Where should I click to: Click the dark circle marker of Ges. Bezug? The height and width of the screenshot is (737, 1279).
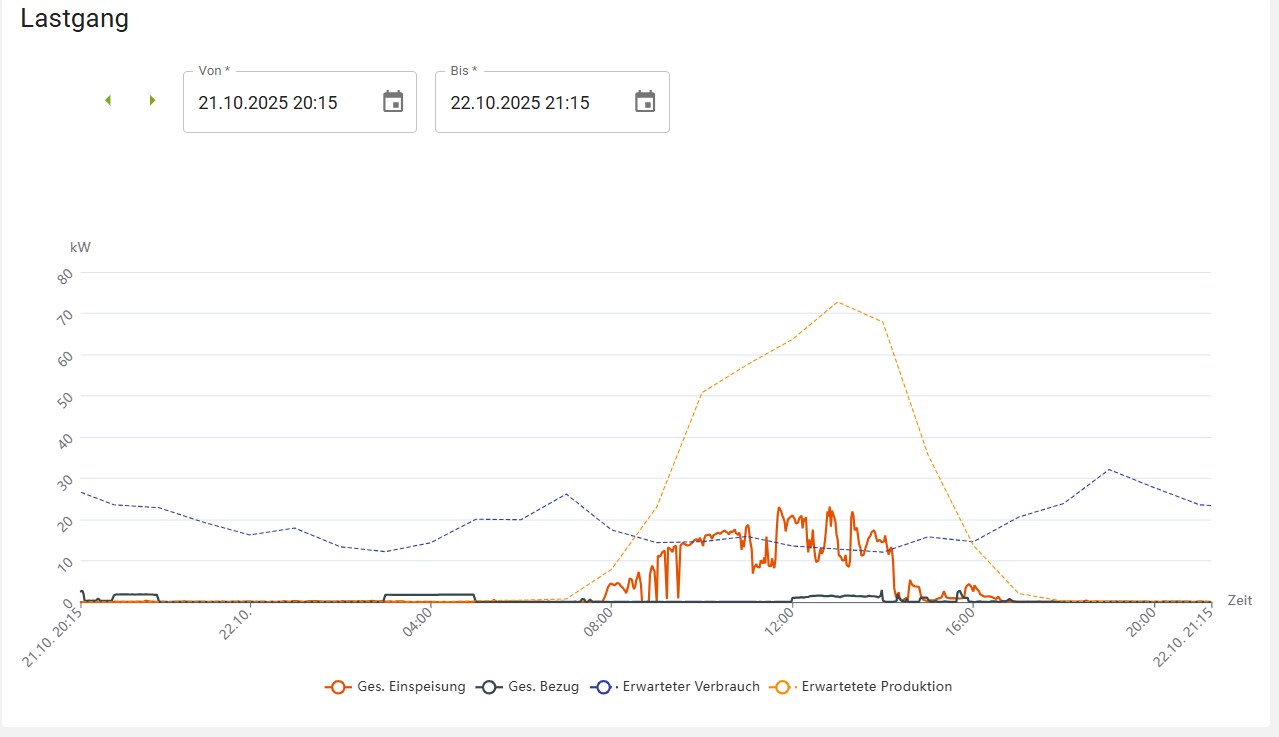tap(489, 687)
